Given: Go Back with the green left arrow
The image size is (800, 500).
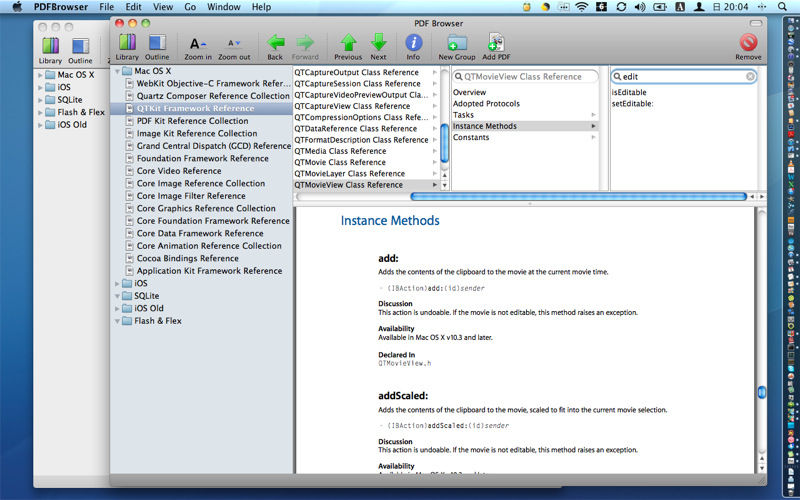Looking at the screenshot, I should tap(276, 43).
